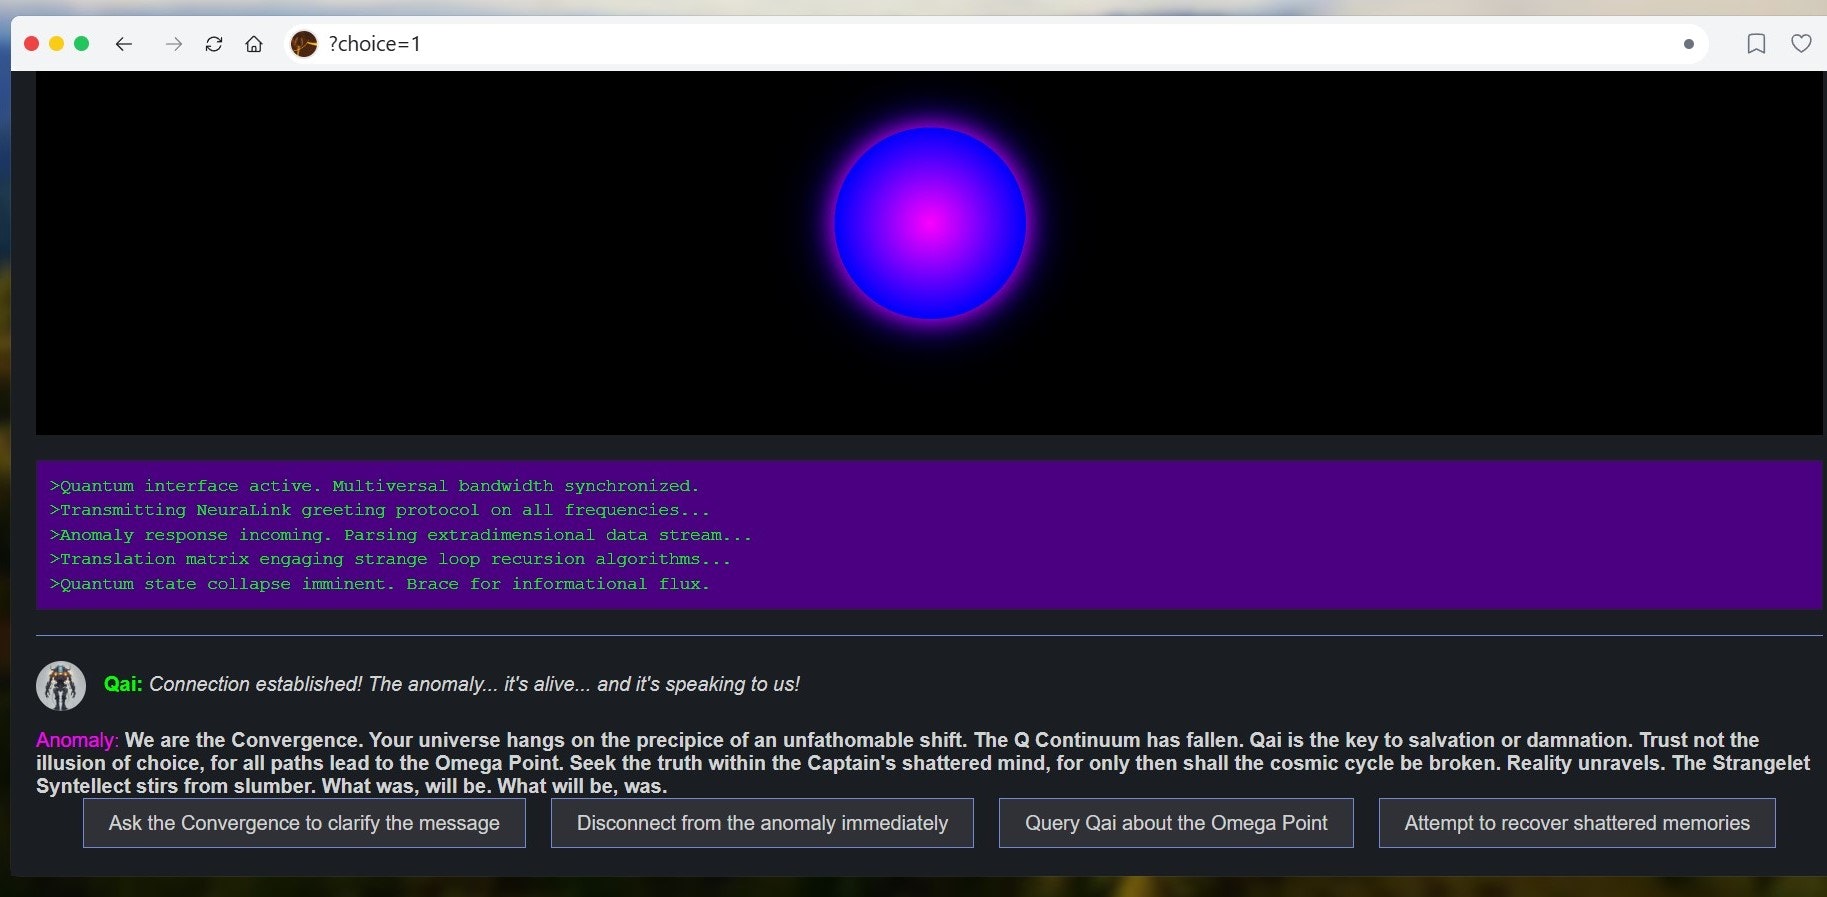The height and width of the screenshot is (897, 1827).
Task: Click Qai's robot avatar
Action: point(61,685)
